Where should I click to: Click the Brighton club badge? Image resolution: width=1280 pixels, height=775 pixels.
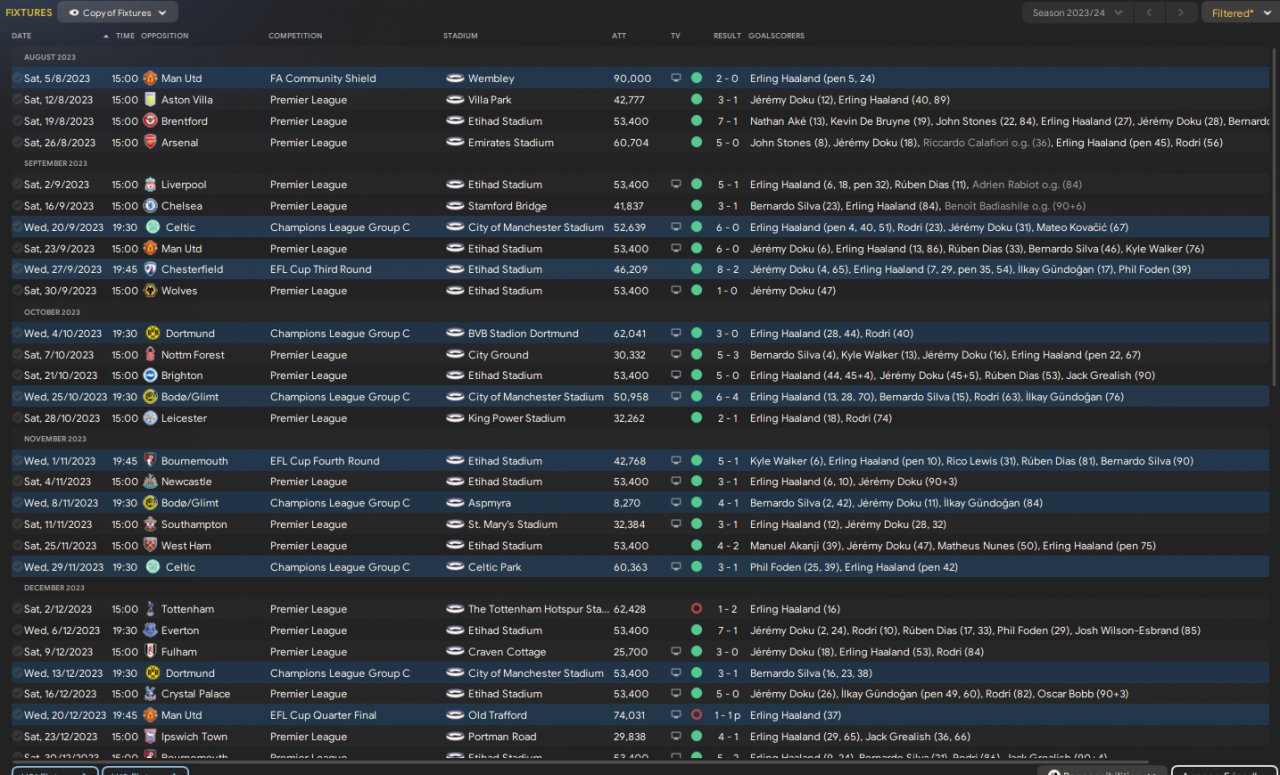pyautogui.click(x=150, y=376)
